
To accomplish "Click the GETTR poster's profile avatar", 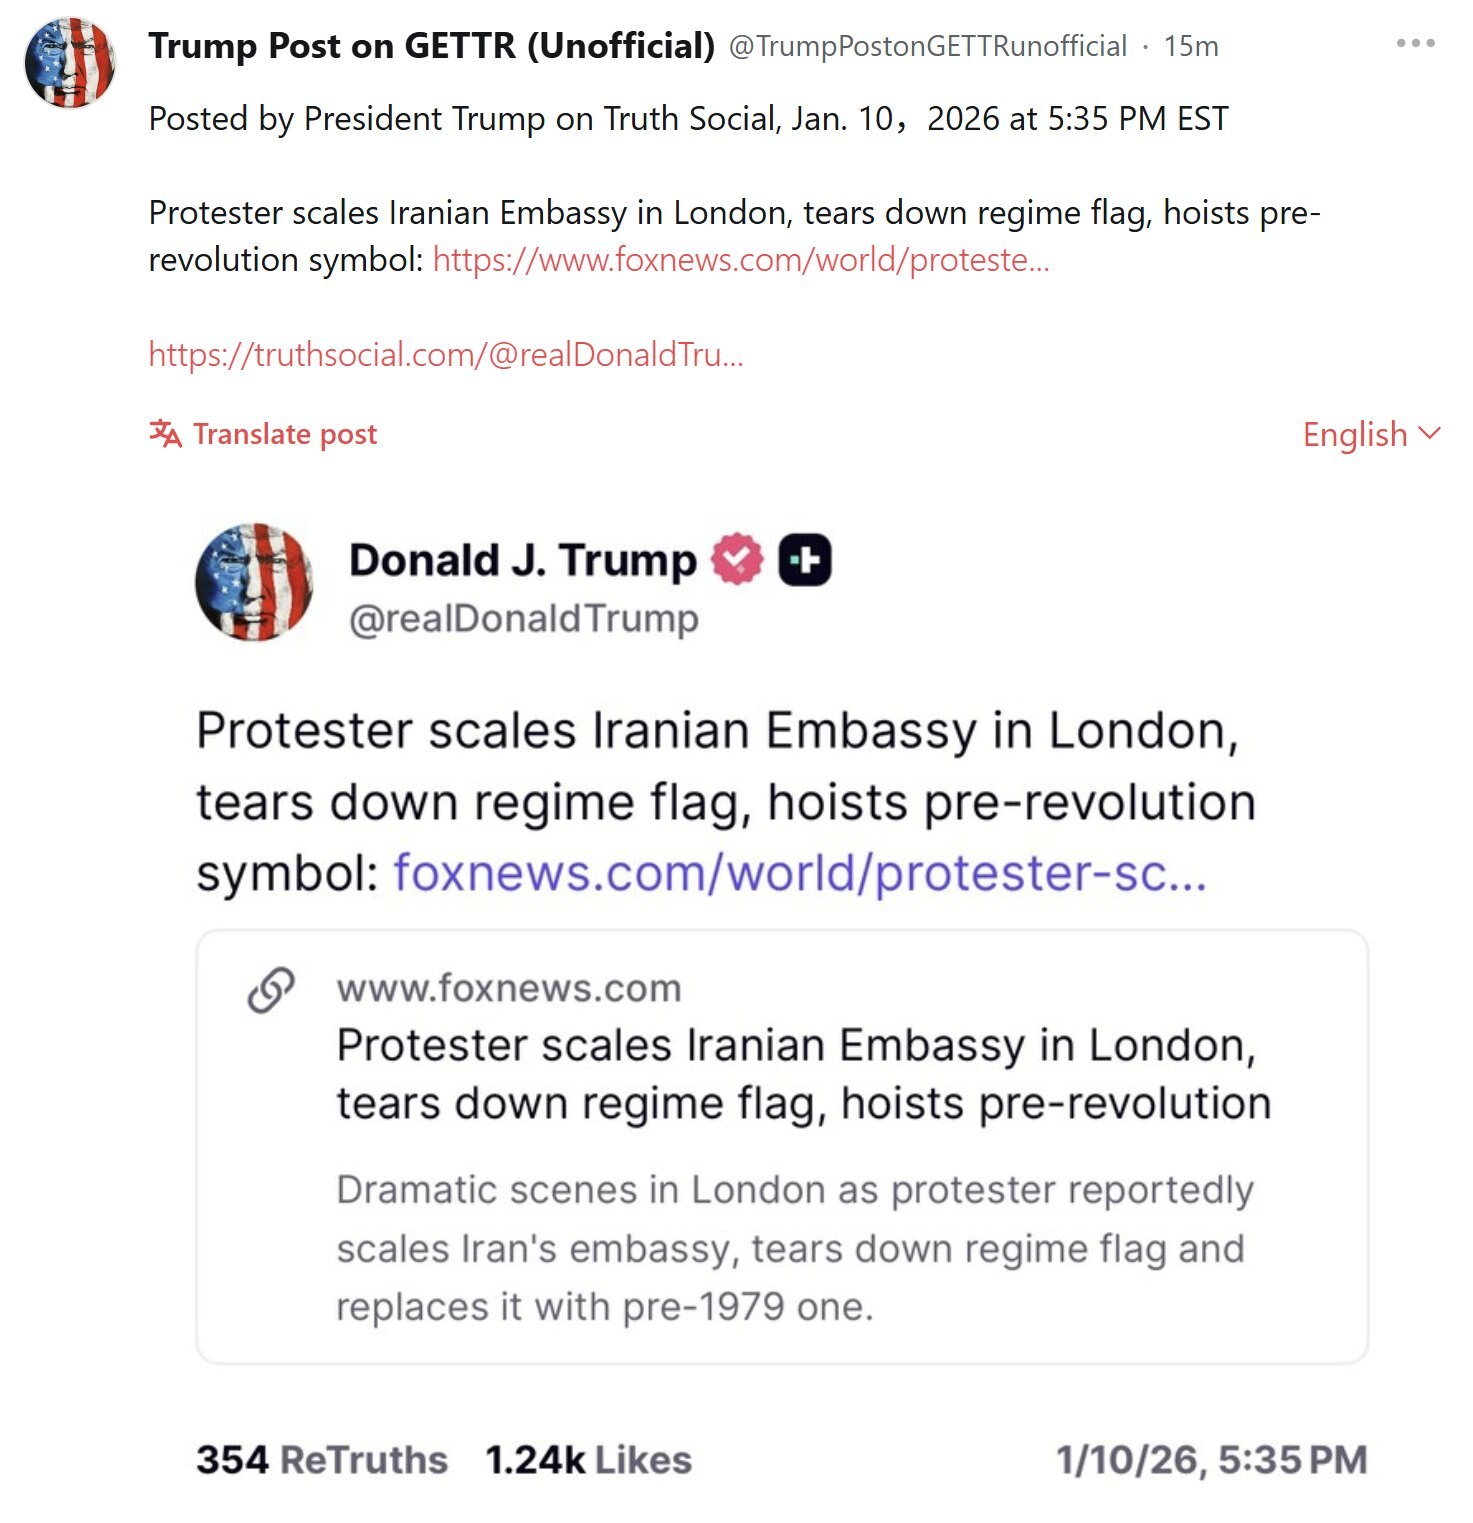I will pyautogui.click(x=70, y=62).
